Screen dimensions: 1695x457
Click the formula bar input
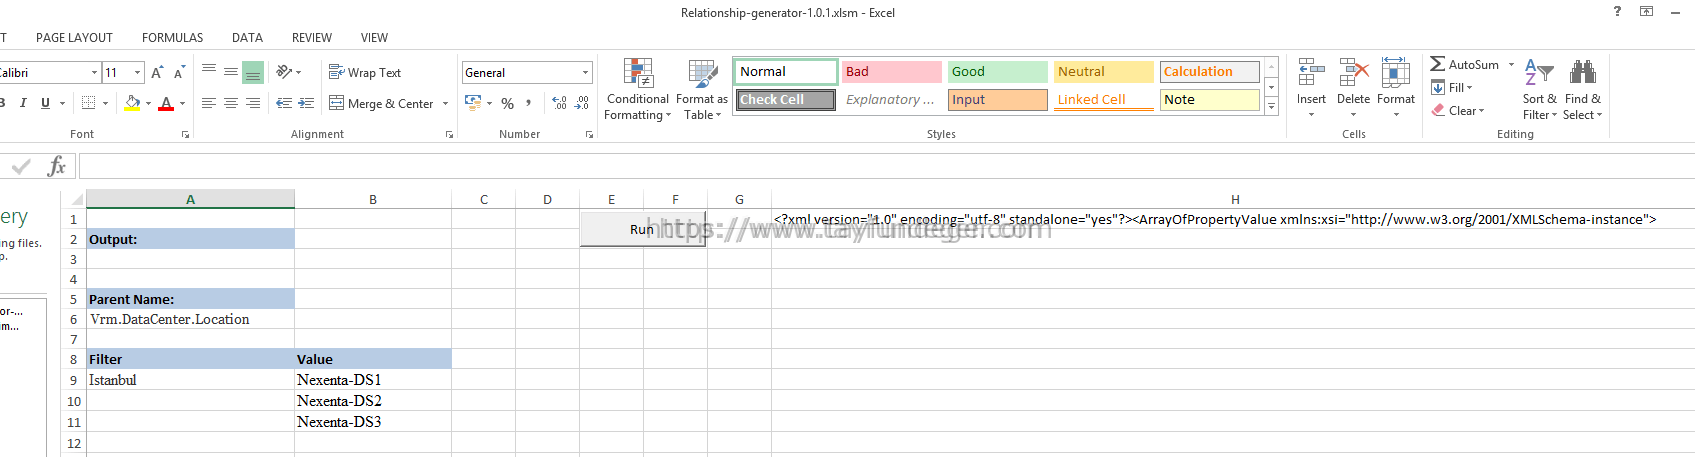886,166
